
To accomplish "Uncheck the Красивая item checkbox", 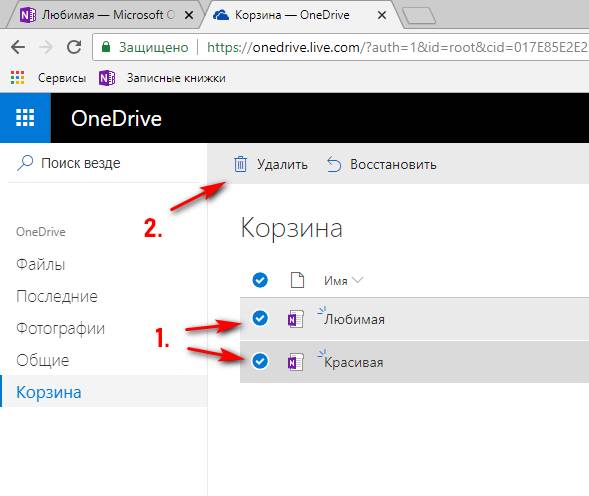I will [x=260, y=361].
